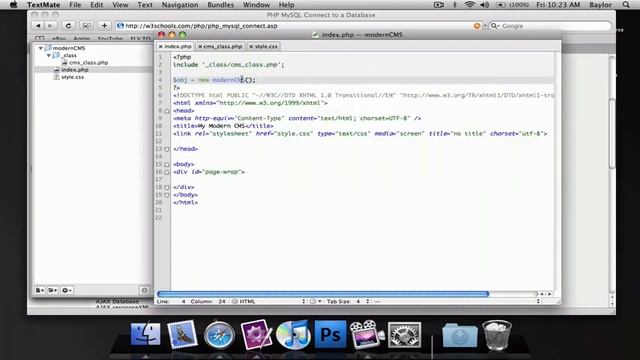Open the Bundles menu
The width and height of the screenshot is (640, 360).
(220, 5)
